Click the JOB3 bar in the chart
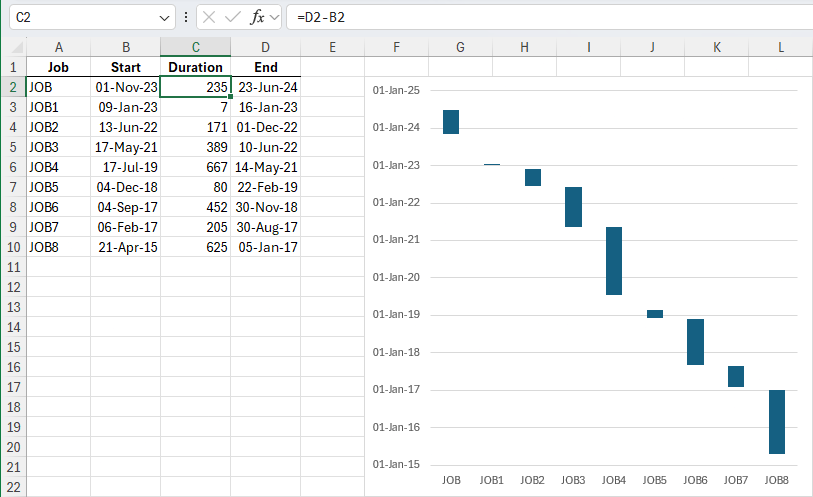 point(573,207)
